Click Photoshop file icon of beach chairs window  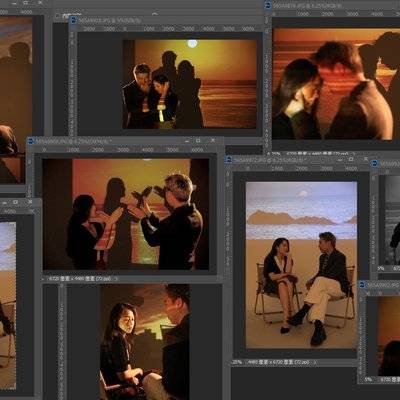229,160
